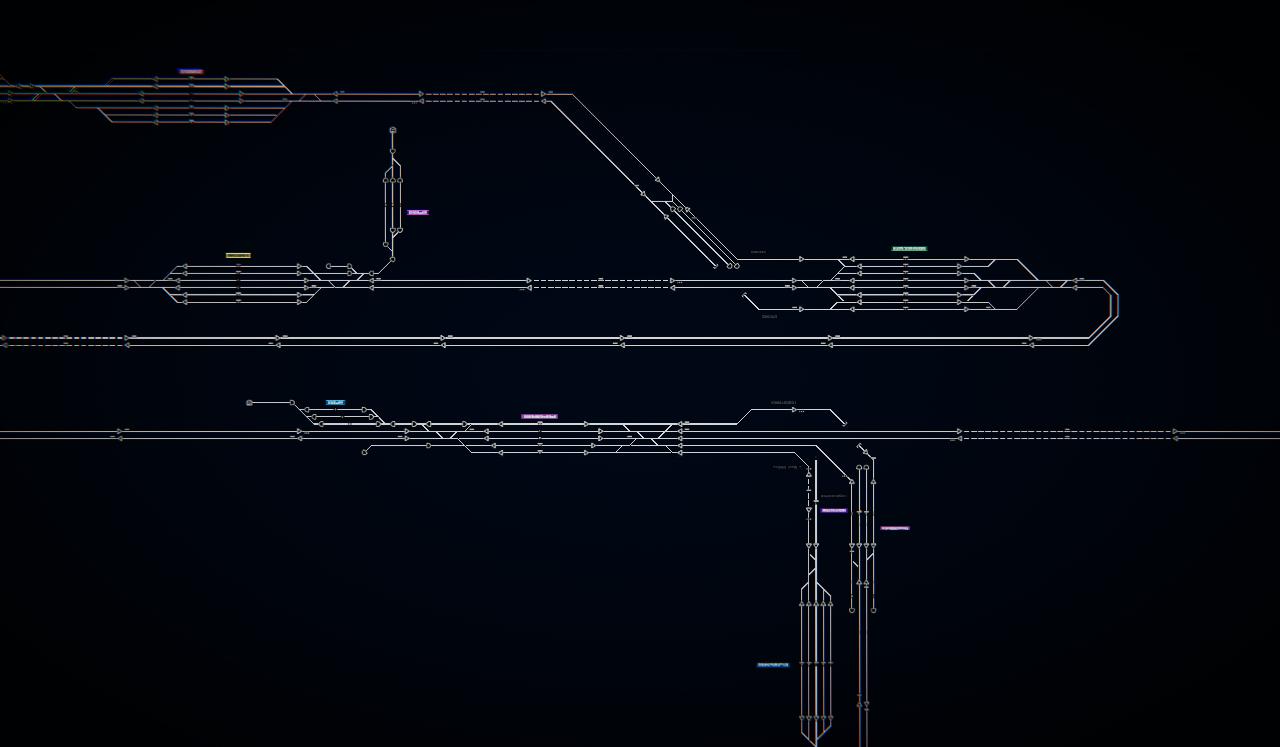The height and width of the screenshot is (747, 1280).
Task: Select the round end marker of the lower station's bottom siding
Action: (x=365, y=452)
